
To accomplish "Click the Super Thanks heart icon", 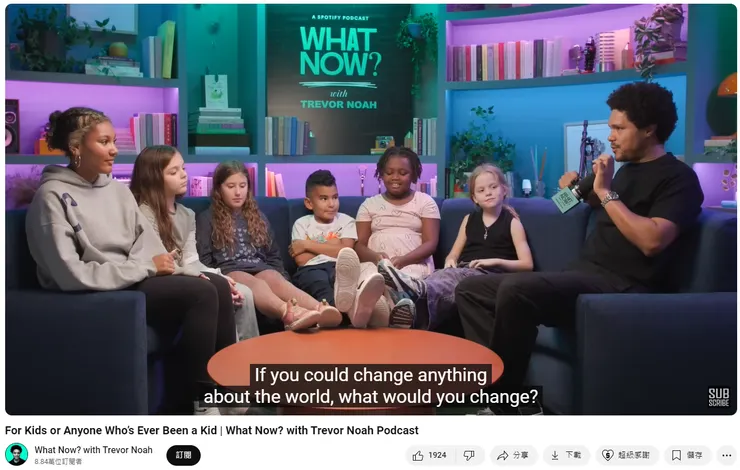I will [607, 455].
